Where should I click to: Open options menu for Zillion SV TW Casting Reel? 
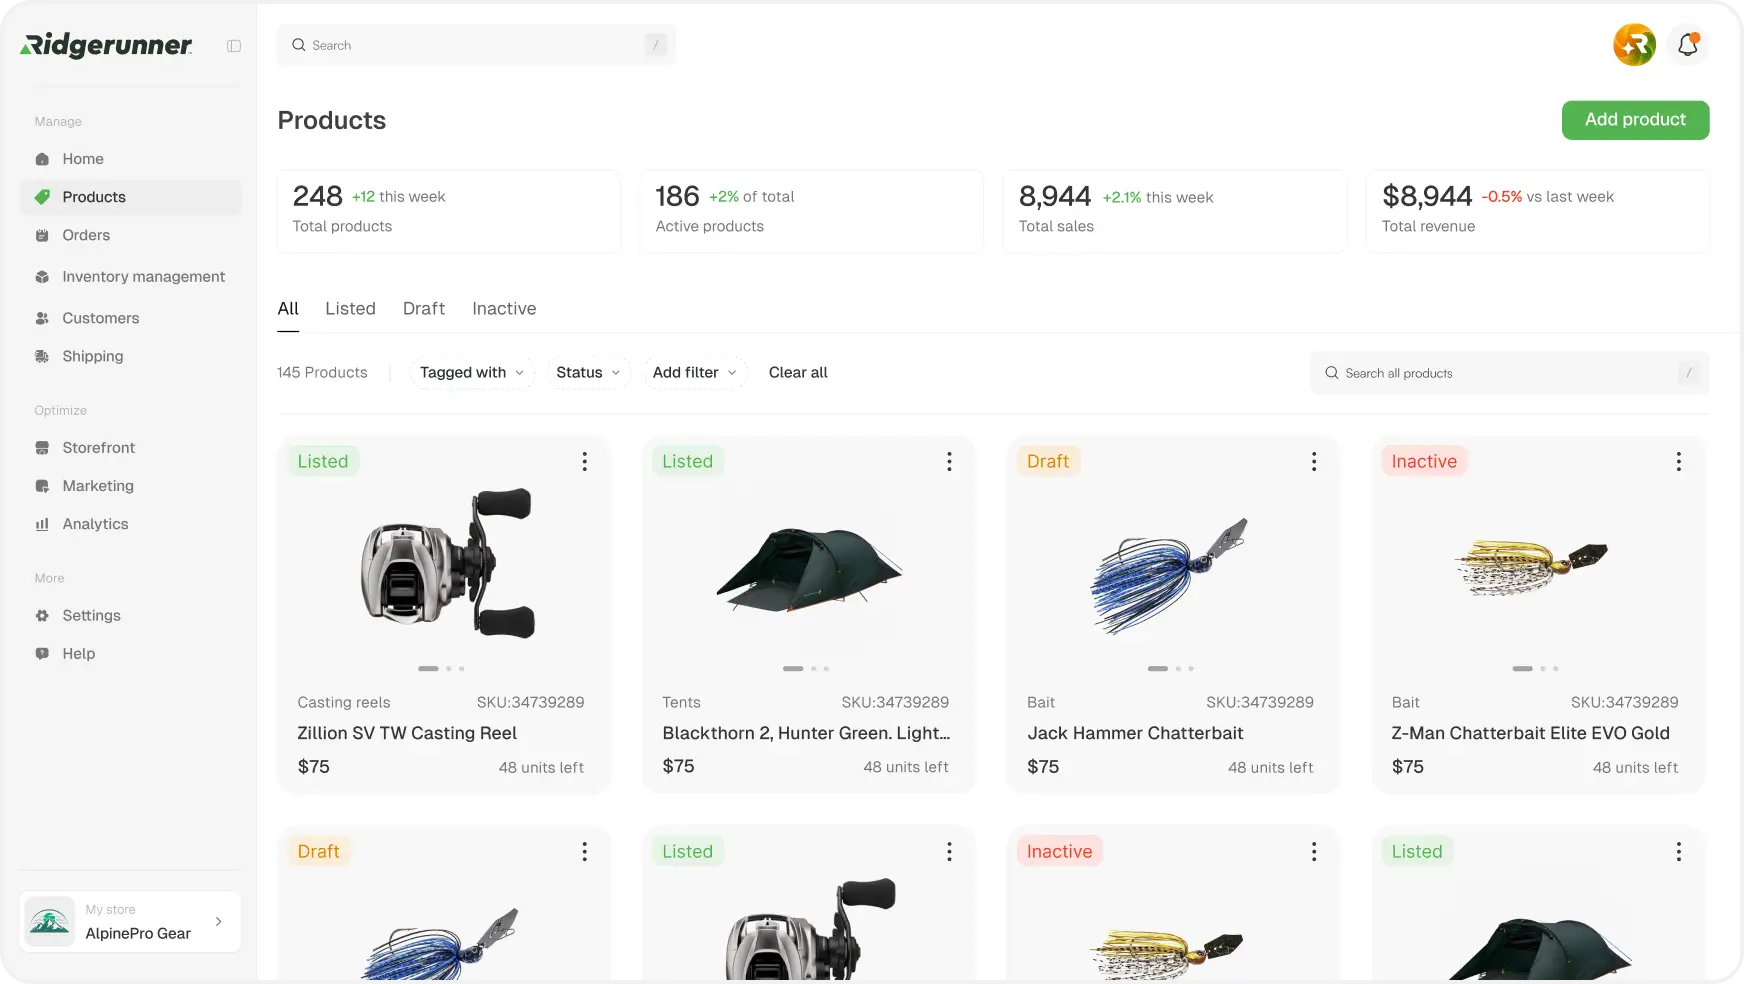[585, 461]
